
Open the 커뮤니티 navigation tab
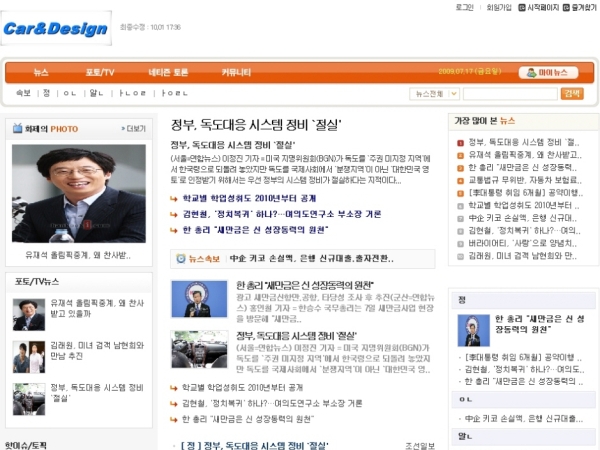236,72
